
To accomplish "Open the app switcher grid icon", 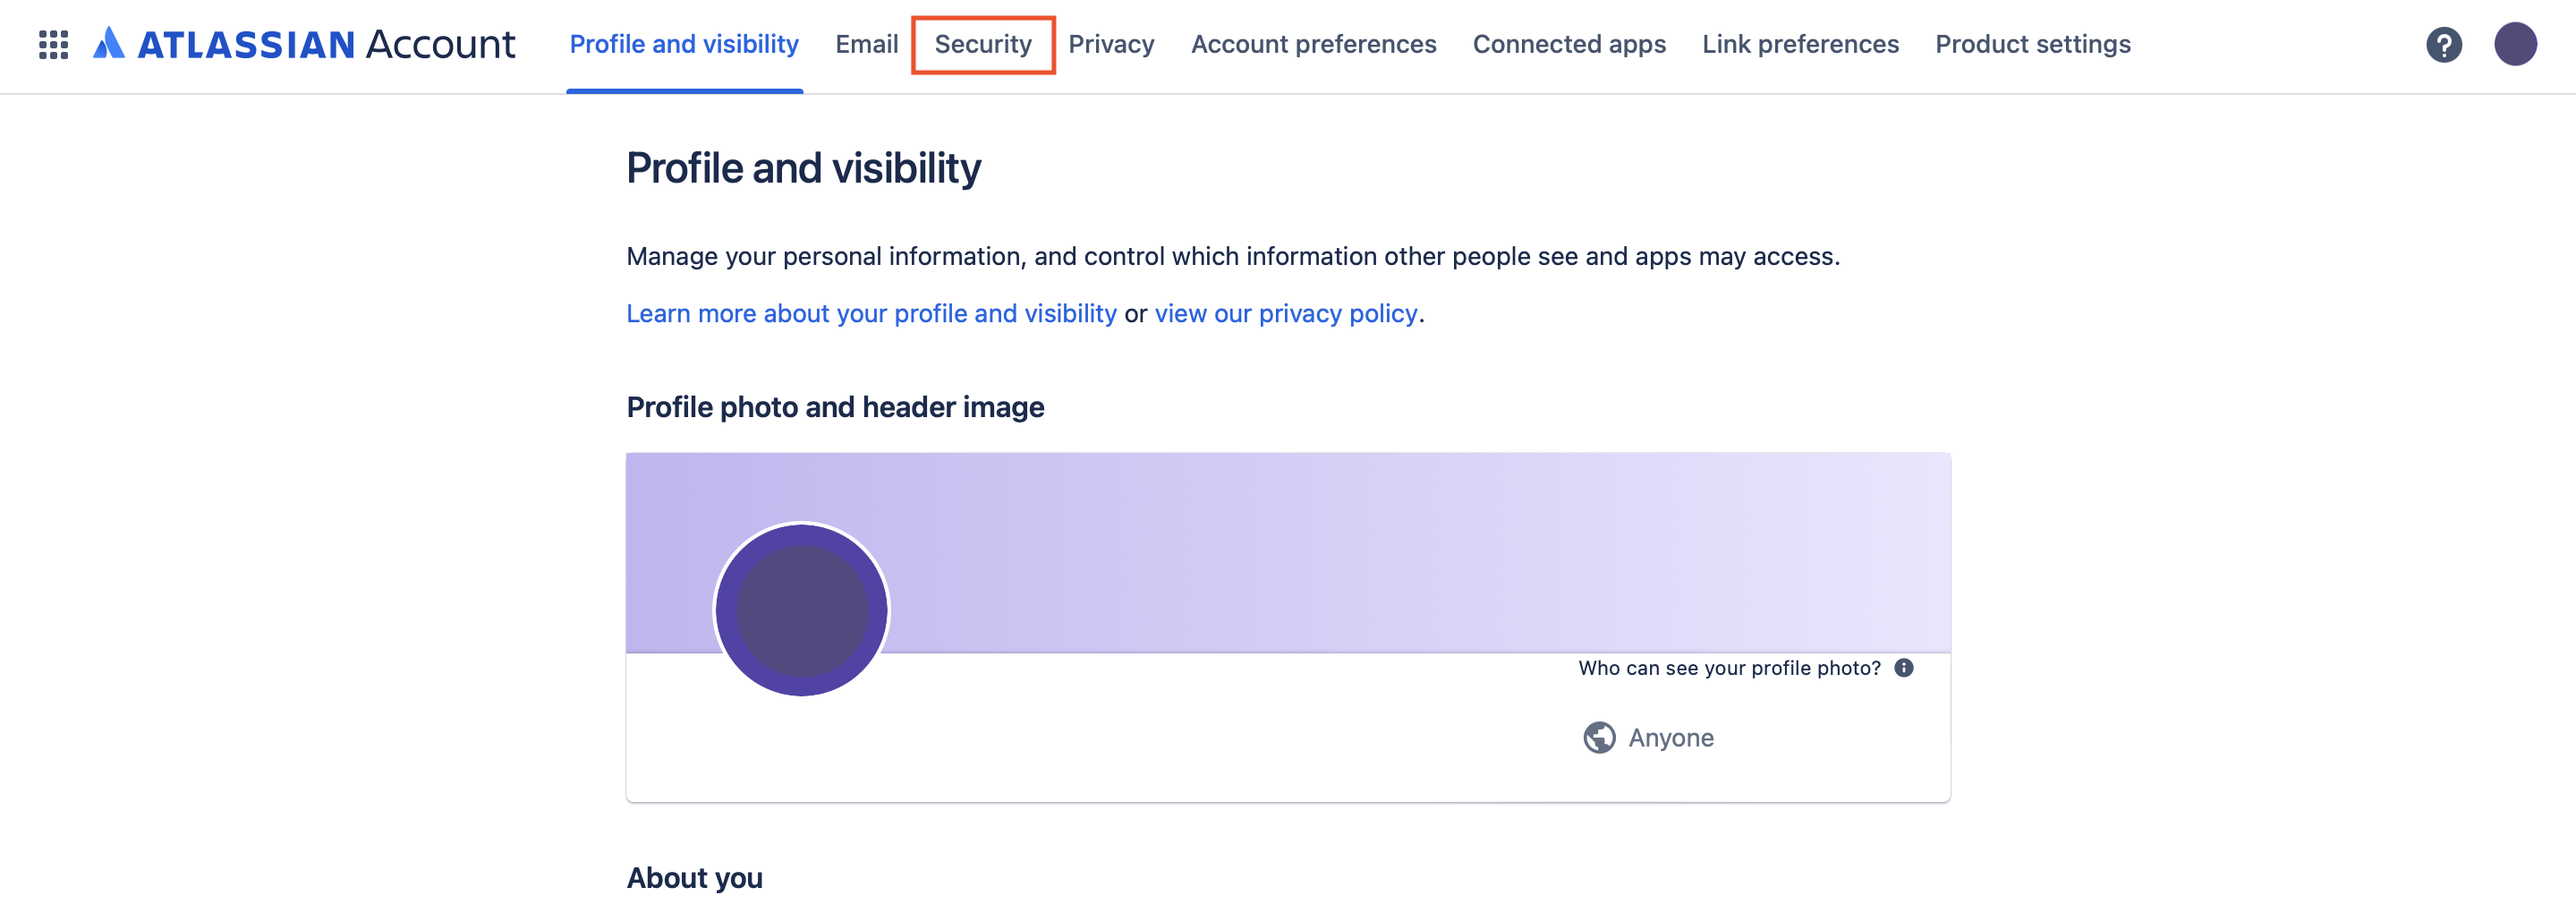I will (53, 44).
